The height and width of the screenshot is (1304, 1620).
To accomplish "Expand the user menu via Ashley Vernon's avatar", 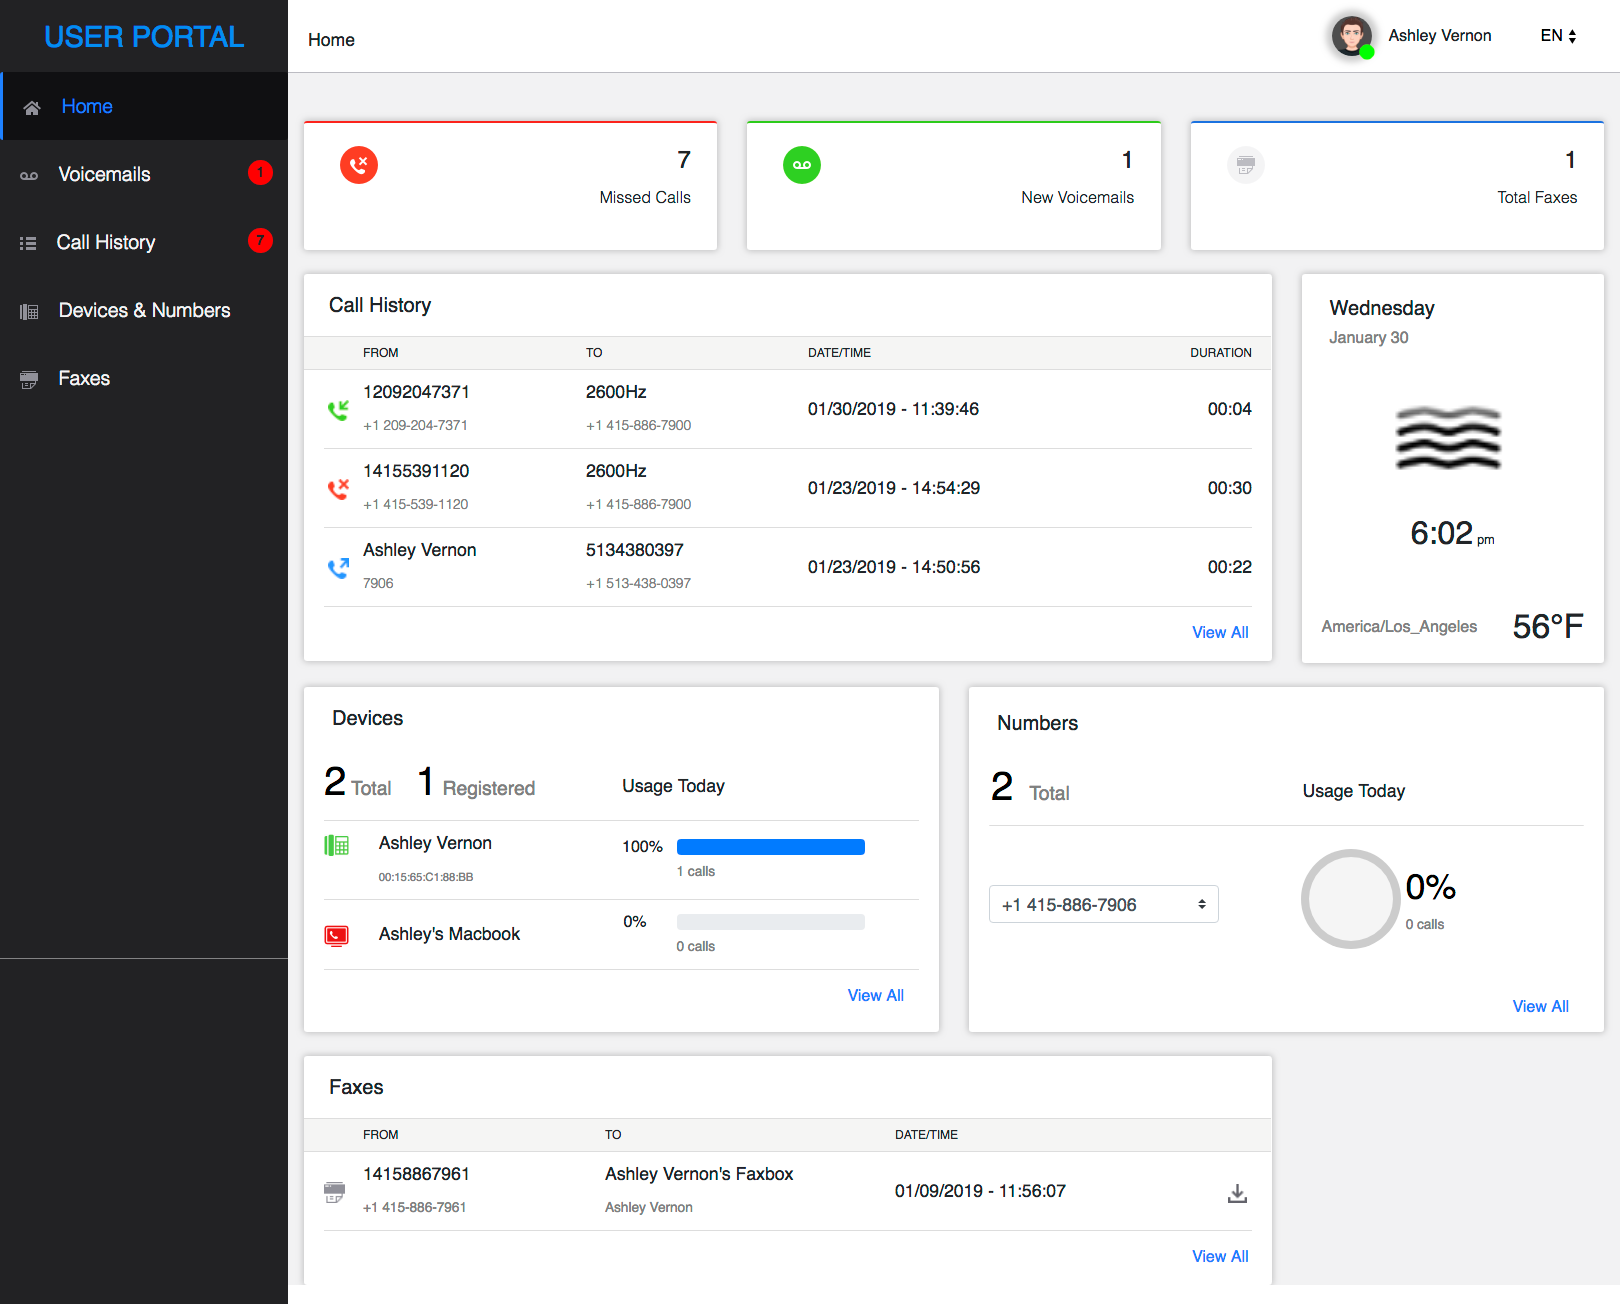I will pos(1352,35).
